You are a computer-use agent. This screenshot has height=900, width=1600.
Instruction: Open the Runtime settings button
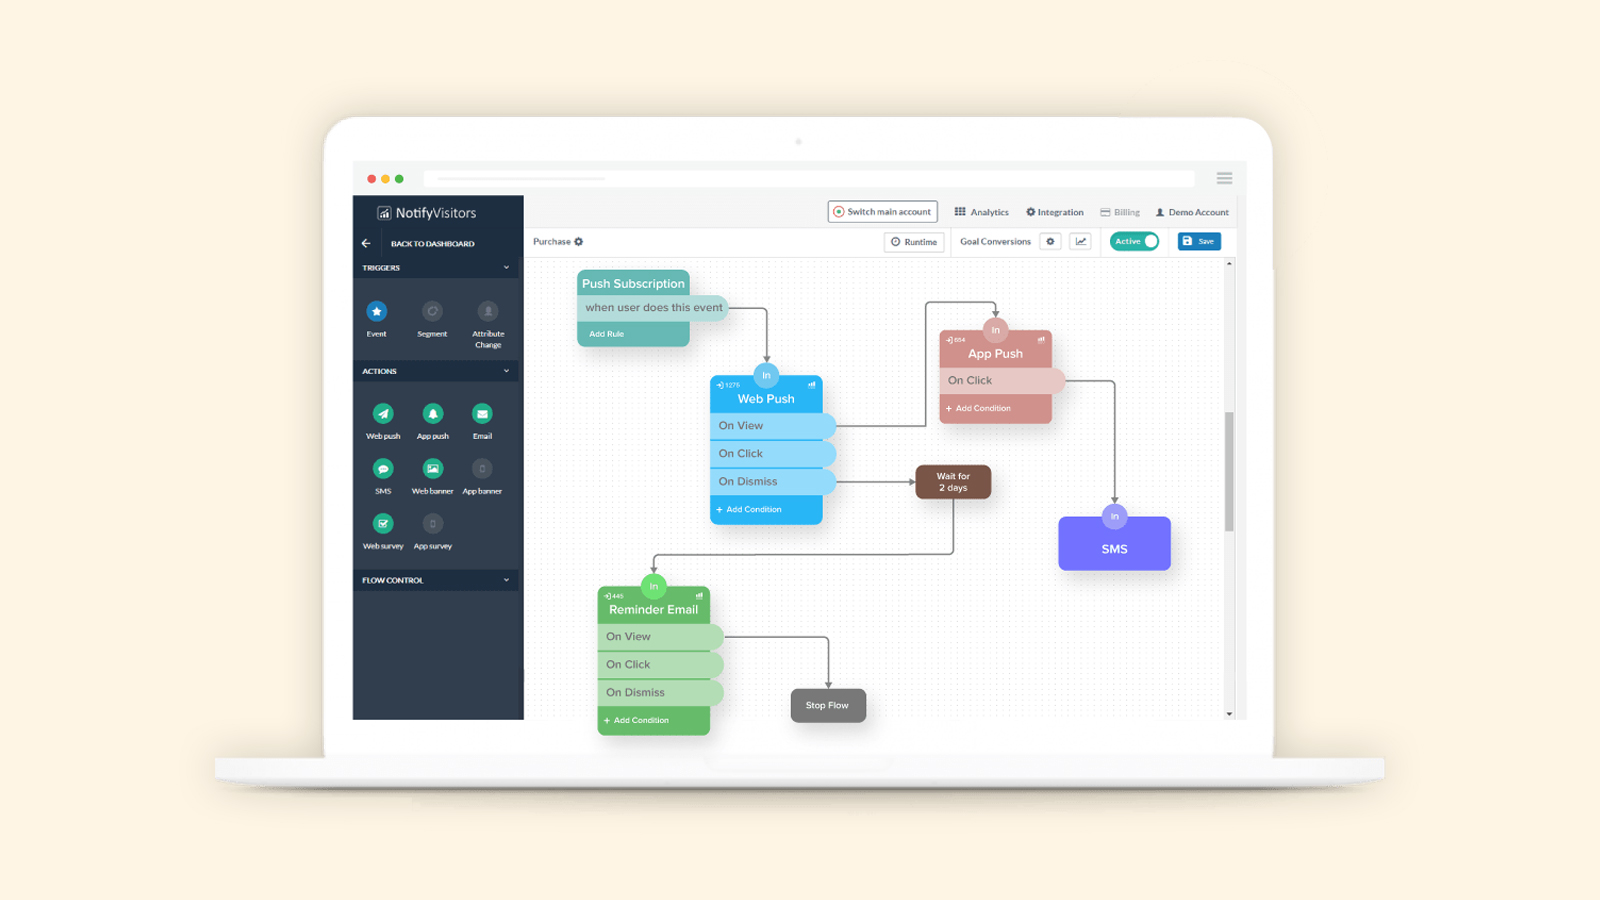[x=914, y=242]
